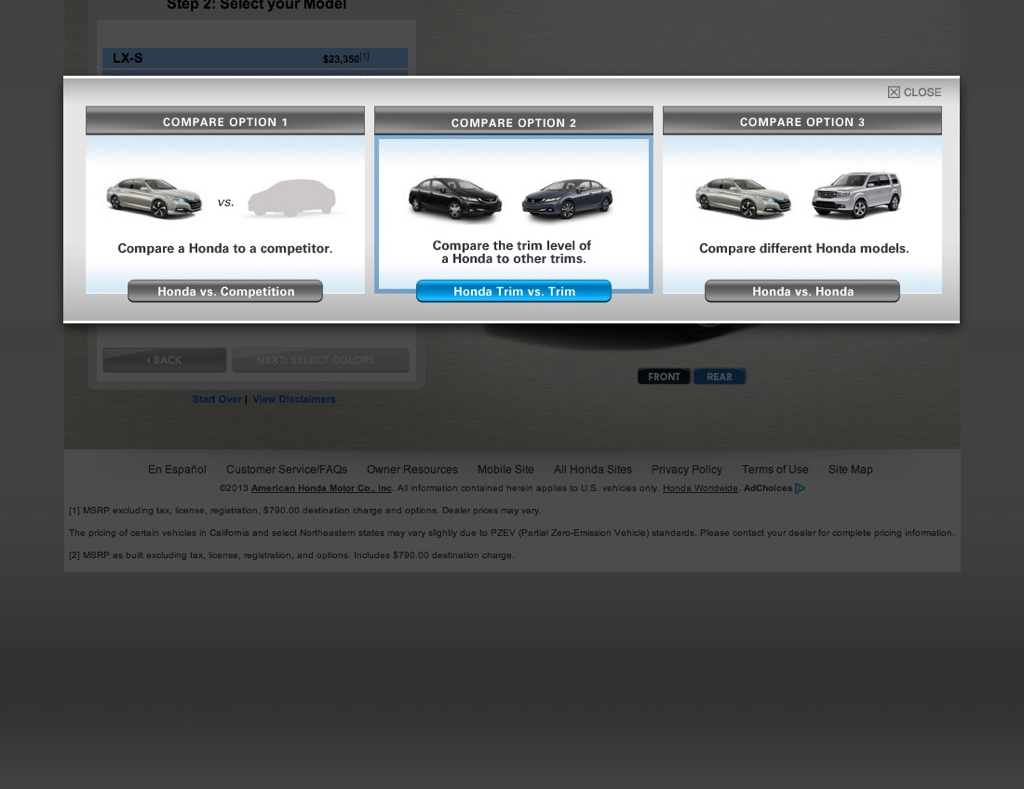Click the dark blue Civic trim image
1024x789 pixels.
point(567,200)
